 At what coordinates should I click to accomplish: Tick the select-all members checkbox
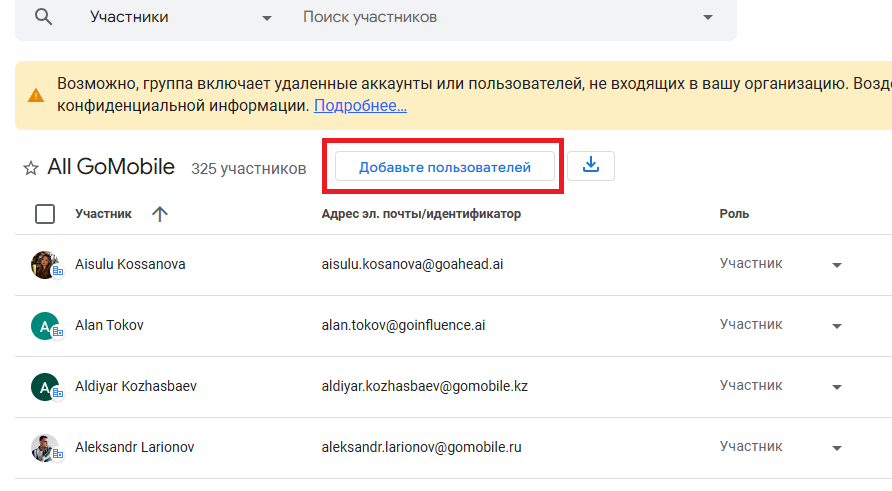click(x=45, y=213)
